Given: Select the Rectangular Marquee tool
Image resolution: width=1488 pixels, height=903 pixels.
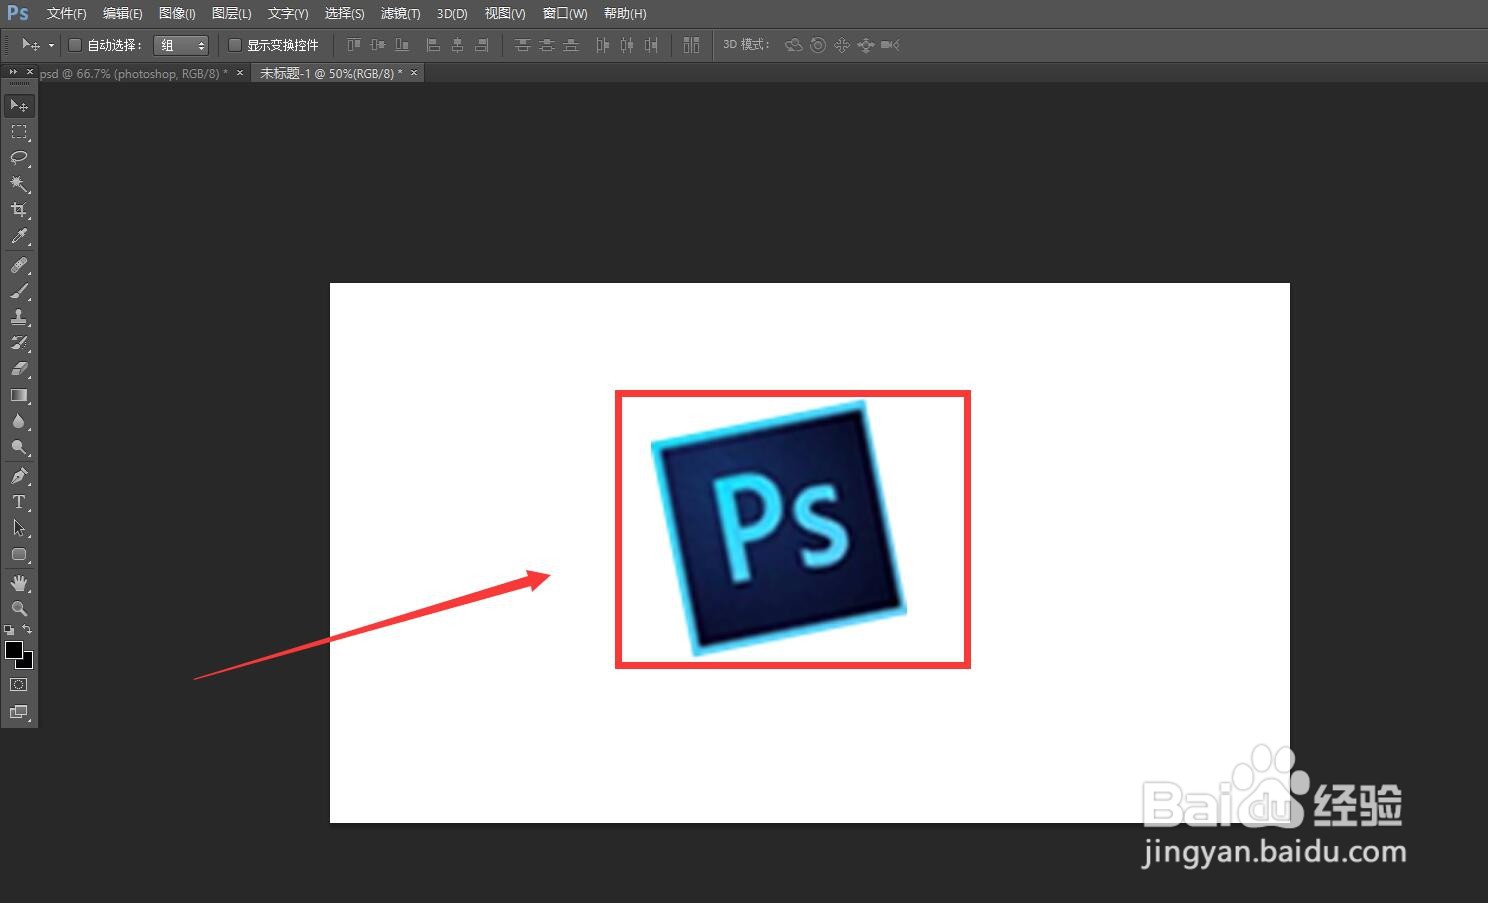Looking at the screenshot, I should click(19, 132).
